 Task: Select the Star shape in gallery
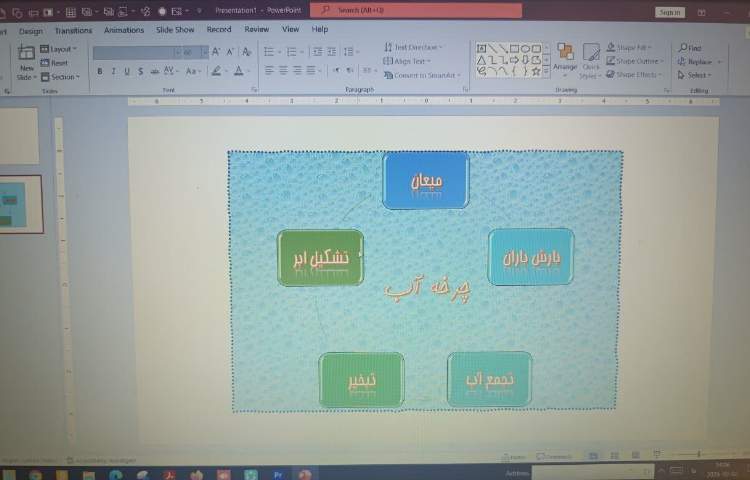pos(536,71)
